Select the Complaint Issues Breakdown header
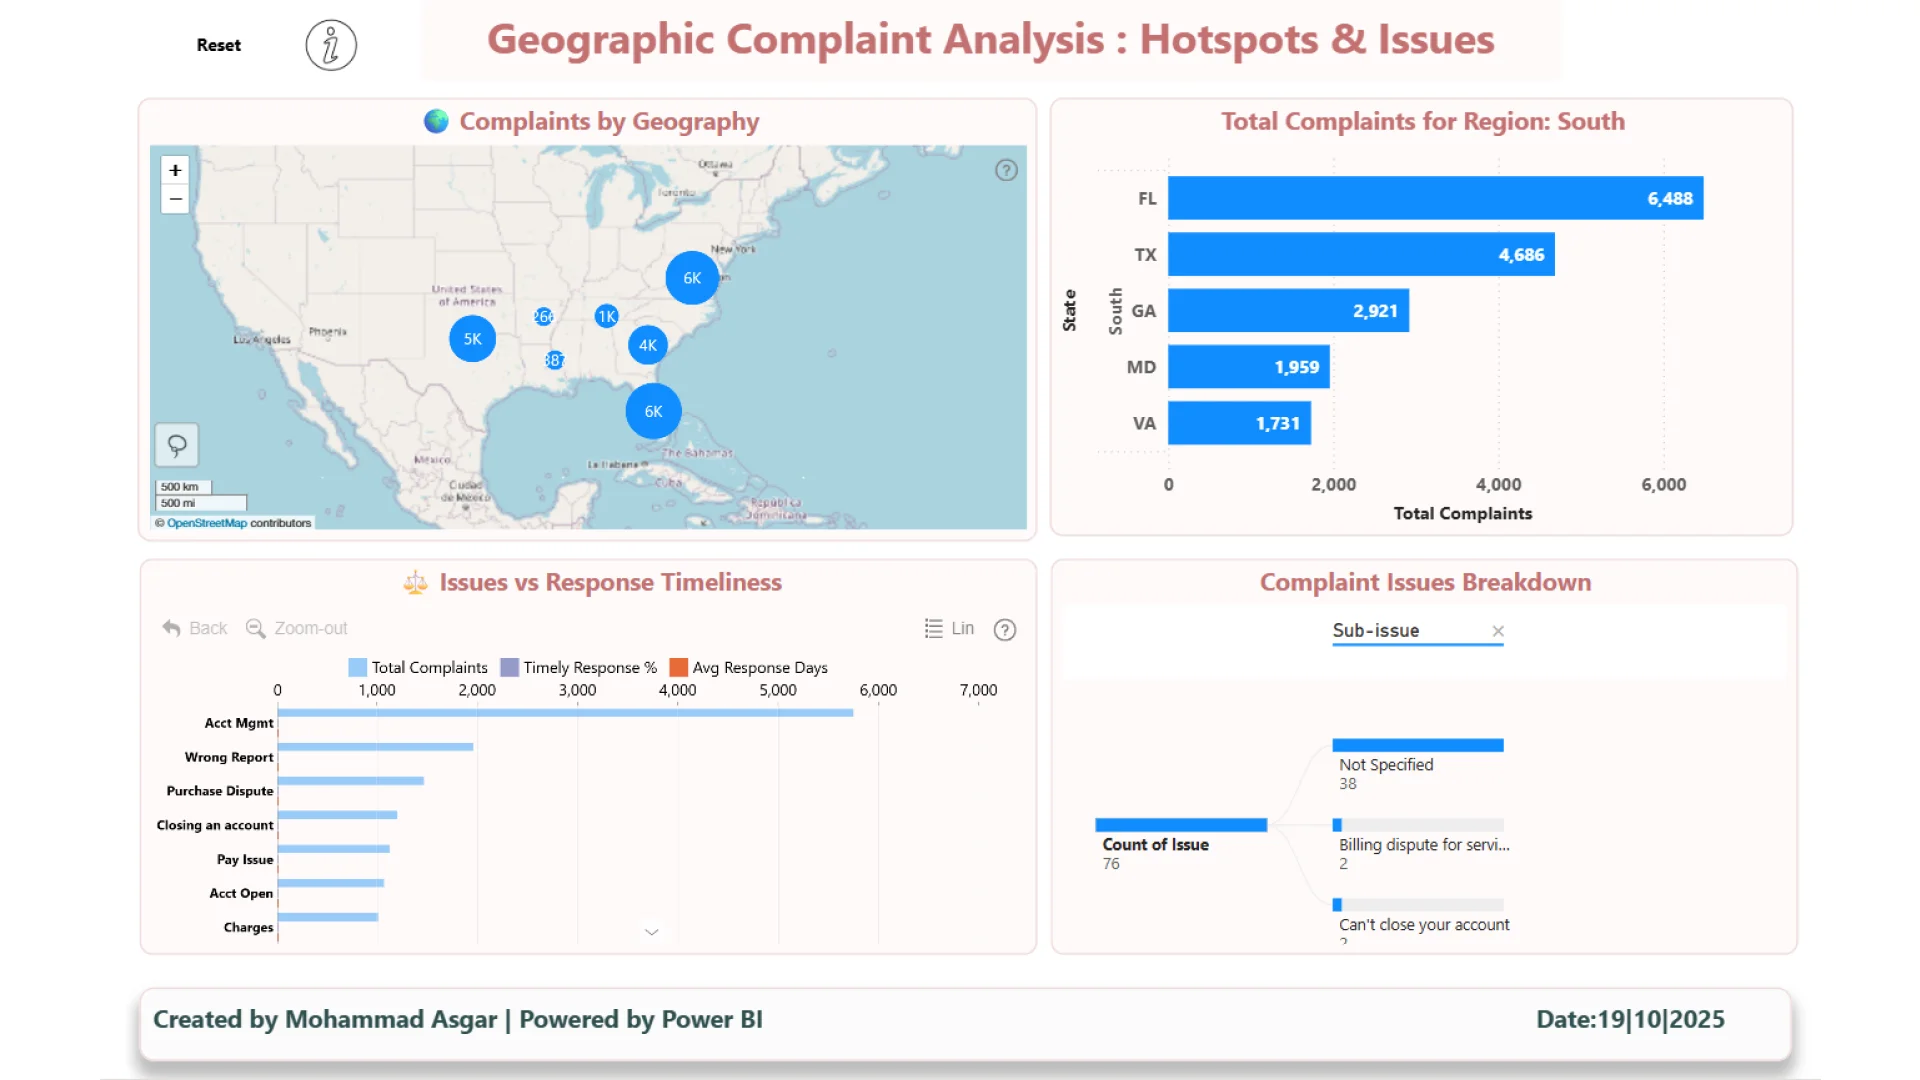Image resolution: width=1920 pixels, height=1080 pixels. (x=1424, y=582)
